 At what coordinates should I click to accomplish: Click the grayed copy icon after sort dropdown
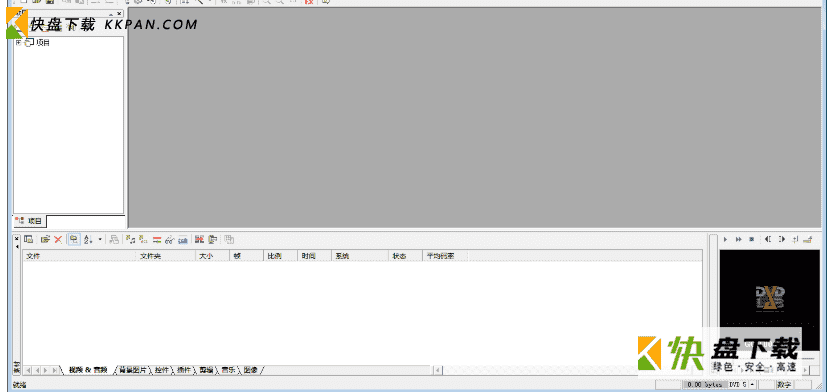pos(114,240)
